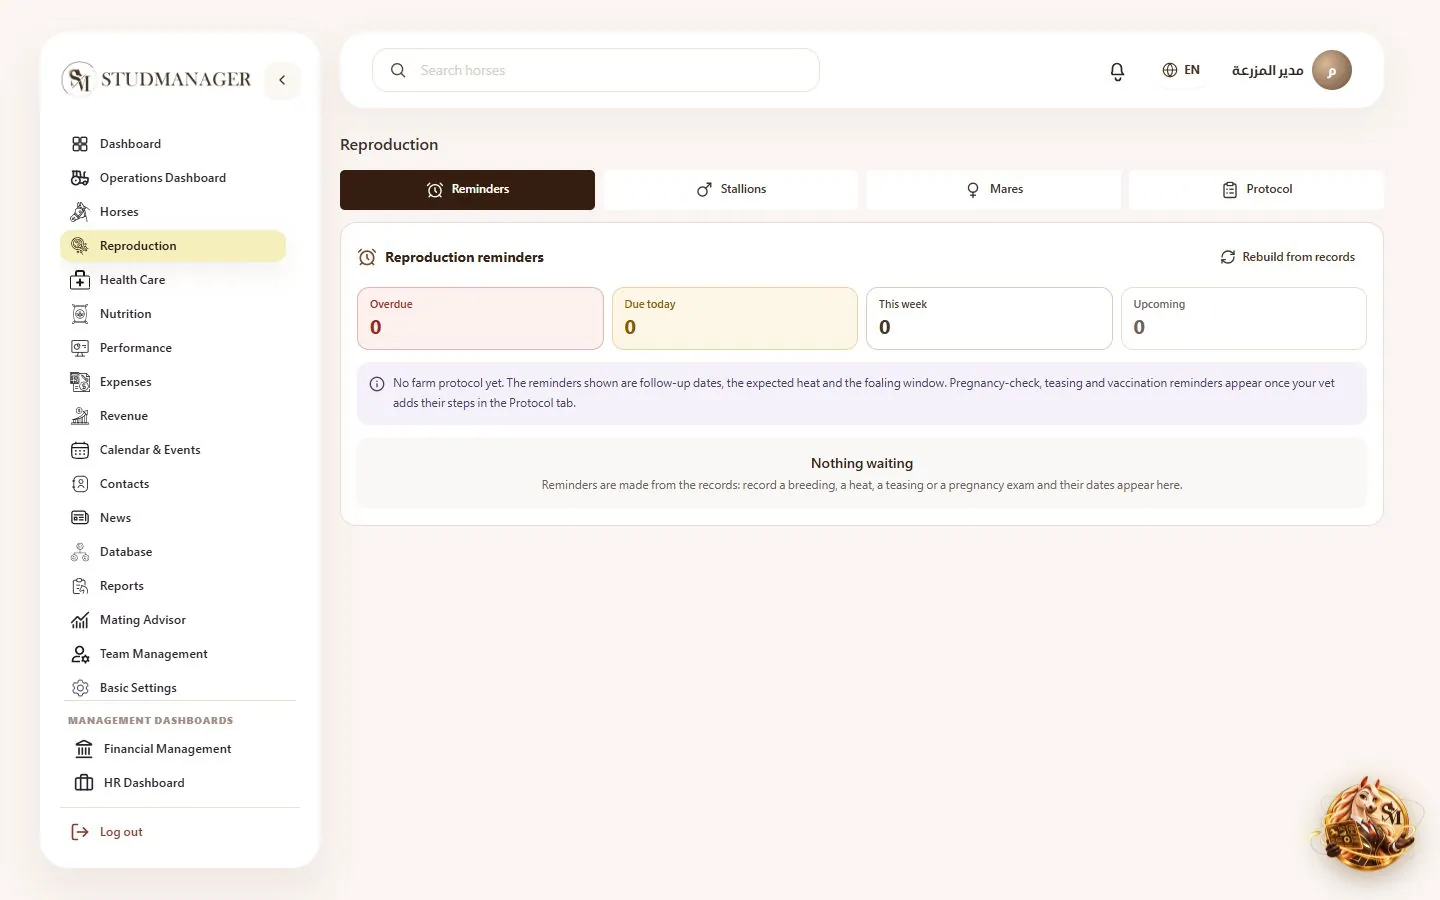The height and width of the screenshot is (900, 1440).
Task: Select the Overdue reminders card
Action: (480, 319)
